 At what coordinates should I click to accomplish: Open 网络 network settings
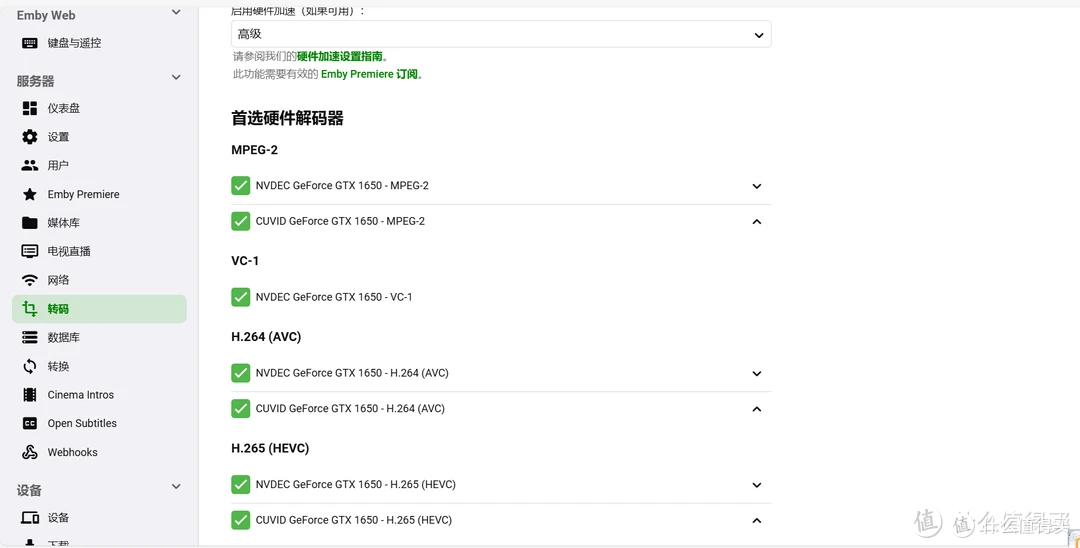[99, 280]
